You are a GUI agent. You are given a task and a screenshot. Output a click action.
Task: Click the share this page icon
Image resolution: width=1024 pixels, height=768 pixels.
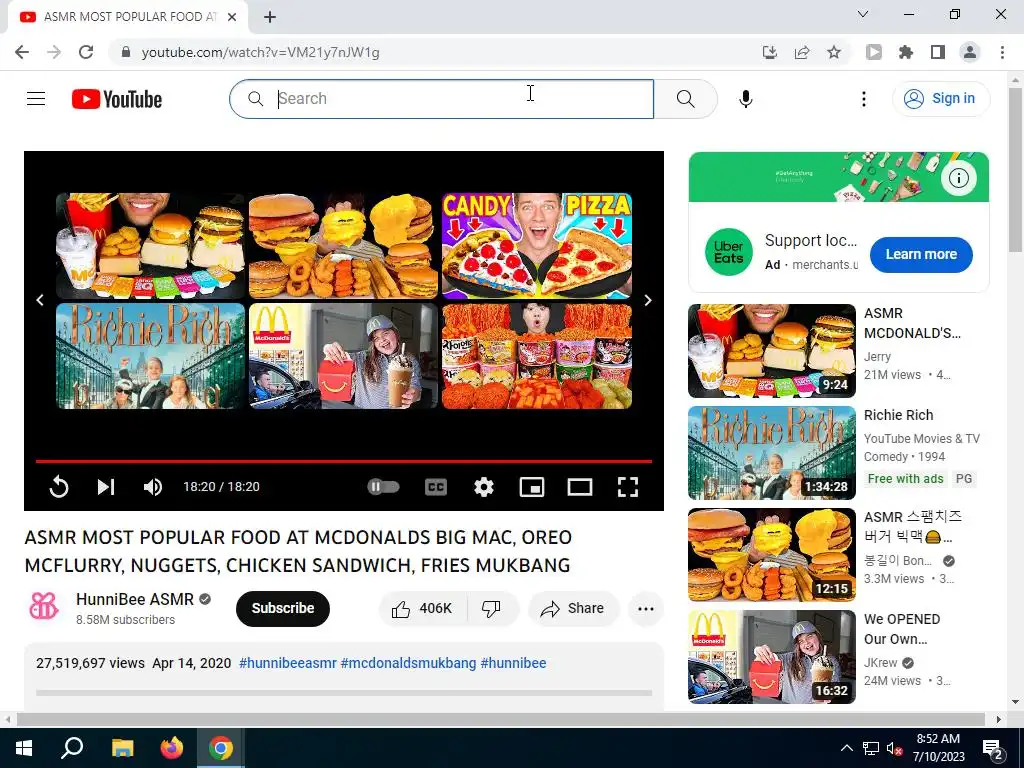point(802,52)
